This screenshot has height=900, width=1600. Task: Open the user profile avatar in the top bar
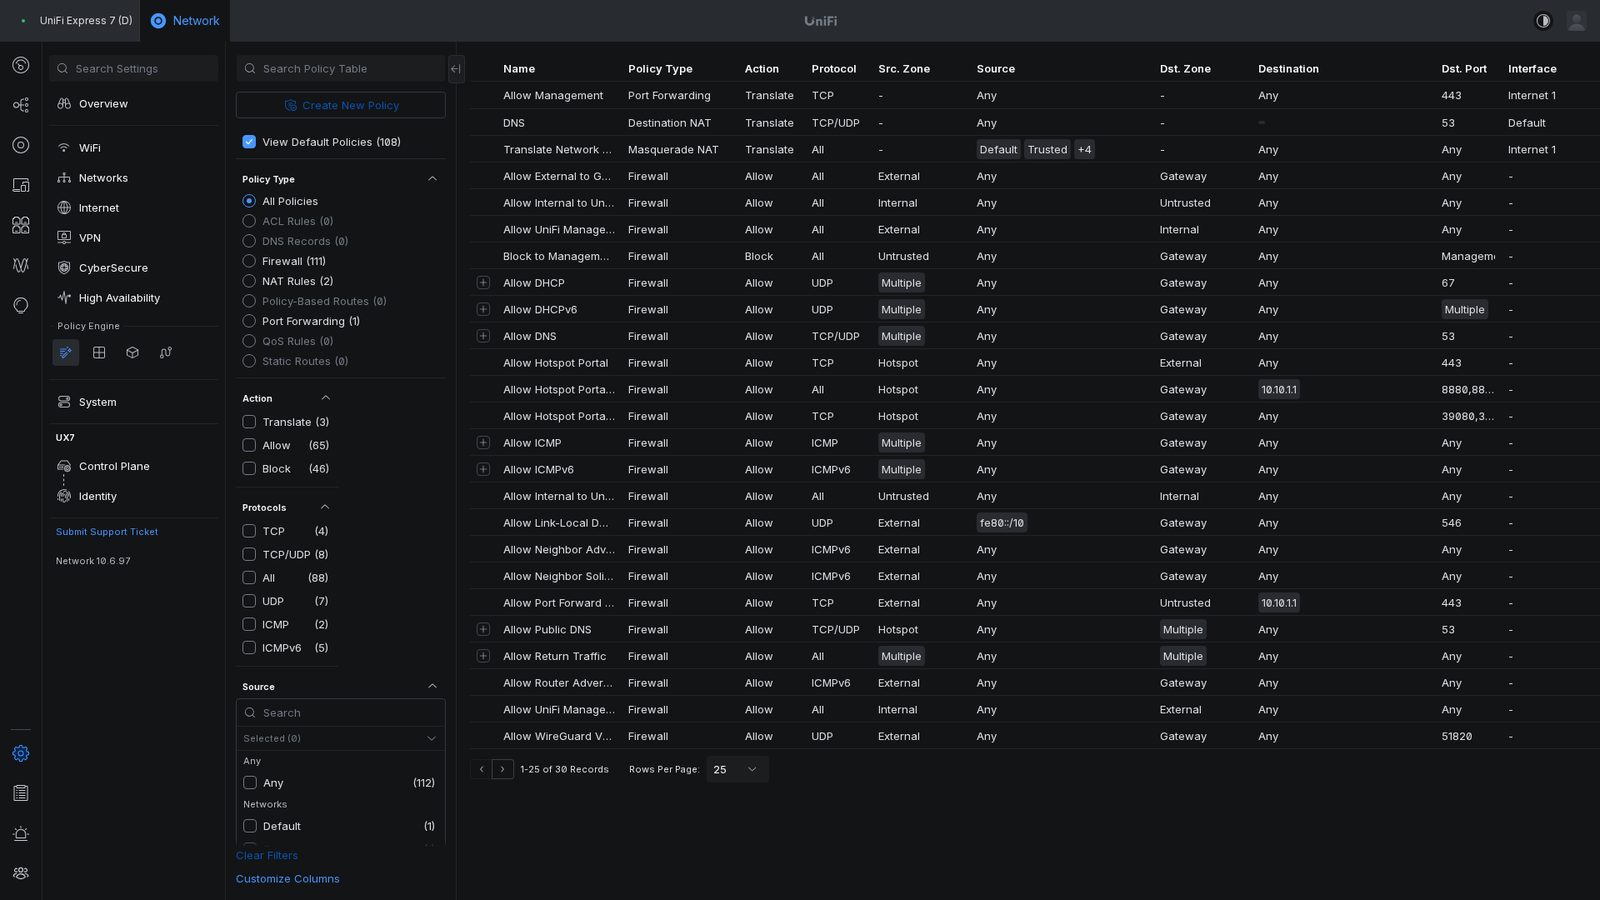click(x=1576, y=21)
